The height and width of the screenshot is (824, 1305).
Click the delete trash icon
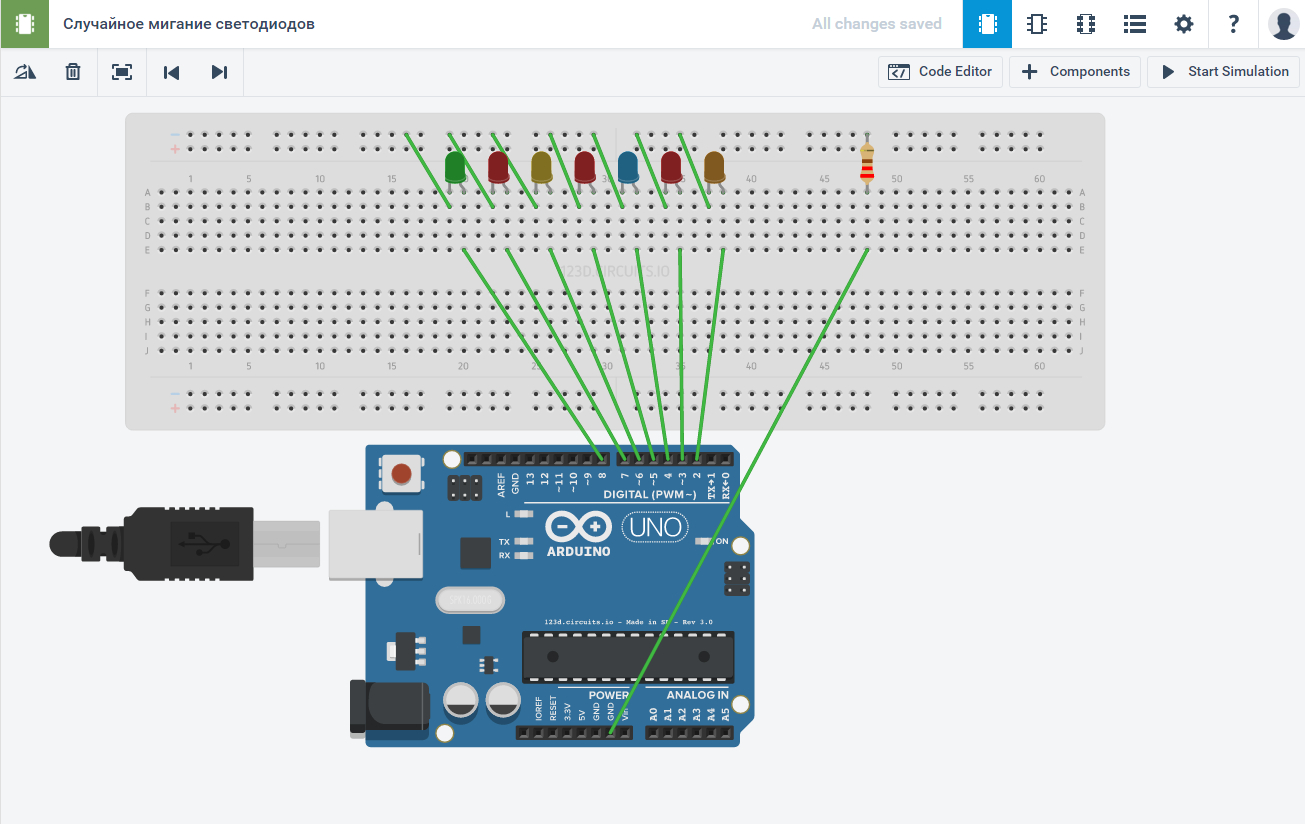pos(72,71)
